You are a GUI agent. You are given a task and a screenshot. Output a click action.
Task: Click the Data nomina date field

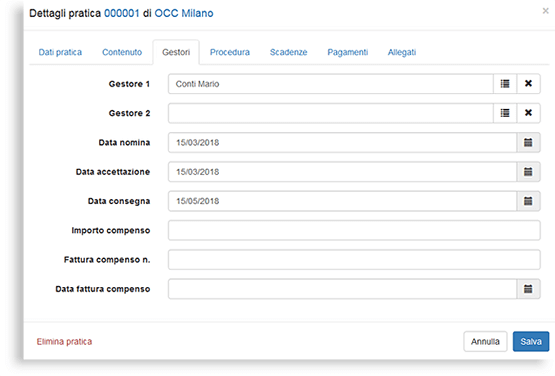click(x=342, y=143)
